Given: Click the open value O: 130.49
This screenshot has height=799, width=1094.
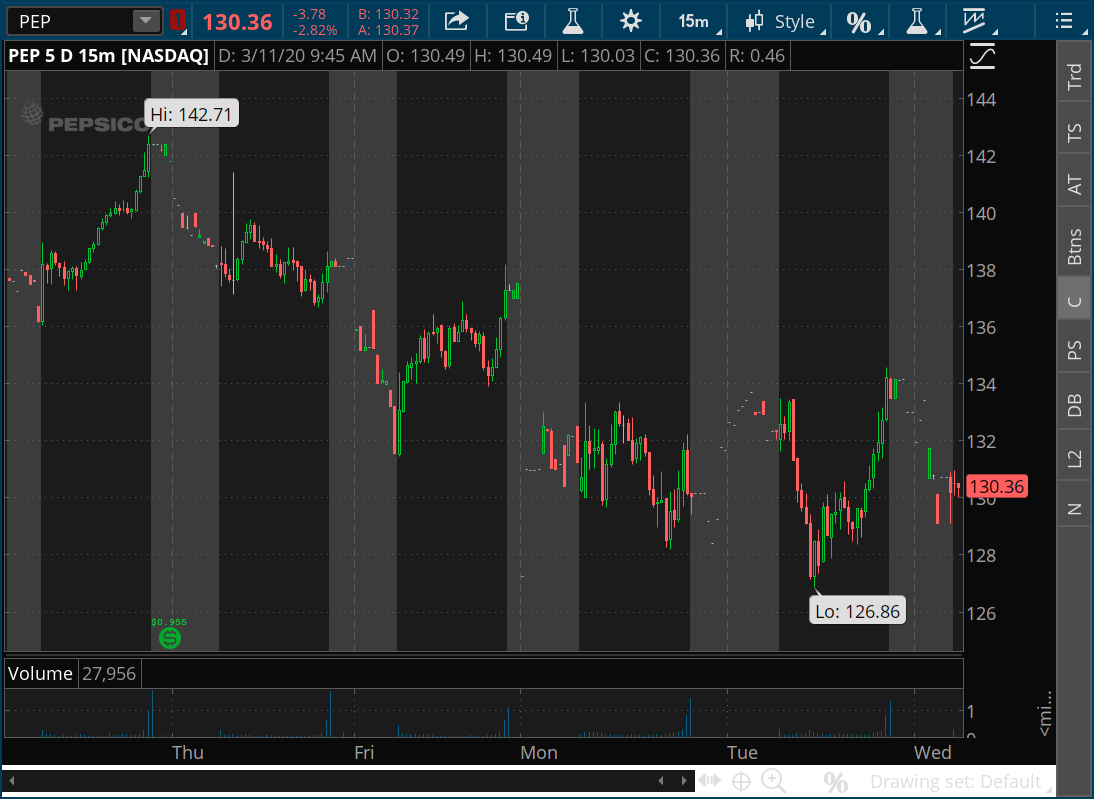Looking at the screenshot, I should point(426,56).
